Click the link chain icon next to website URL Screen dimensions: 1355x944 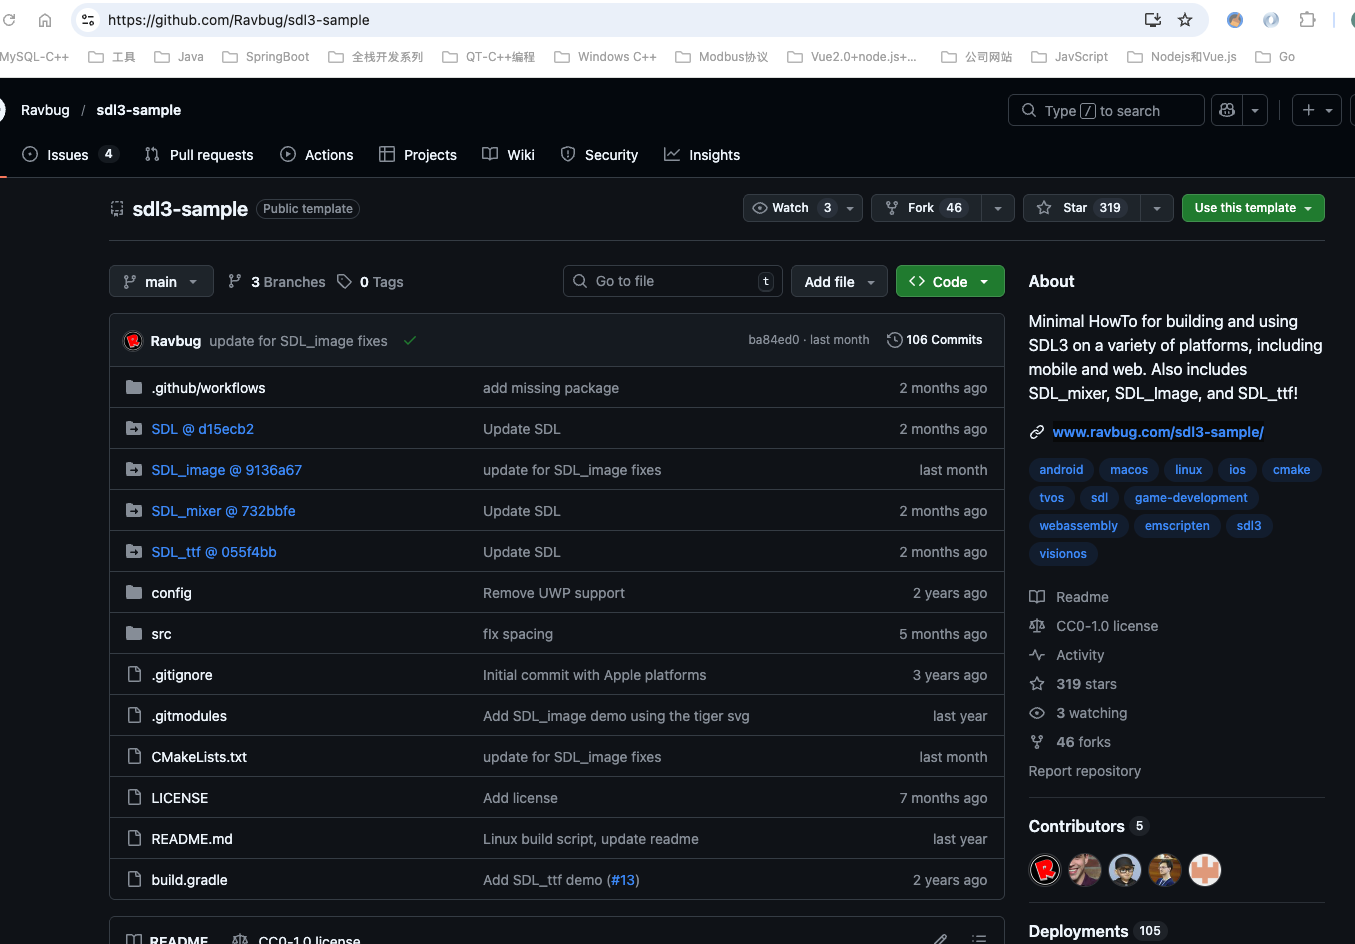tap(1037, 432)
